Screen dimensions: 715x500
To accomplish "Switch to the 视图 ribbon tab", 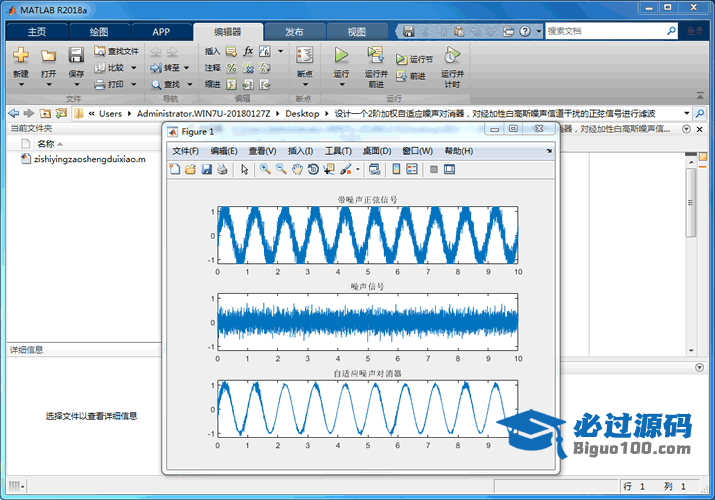I will click(357, 32).
